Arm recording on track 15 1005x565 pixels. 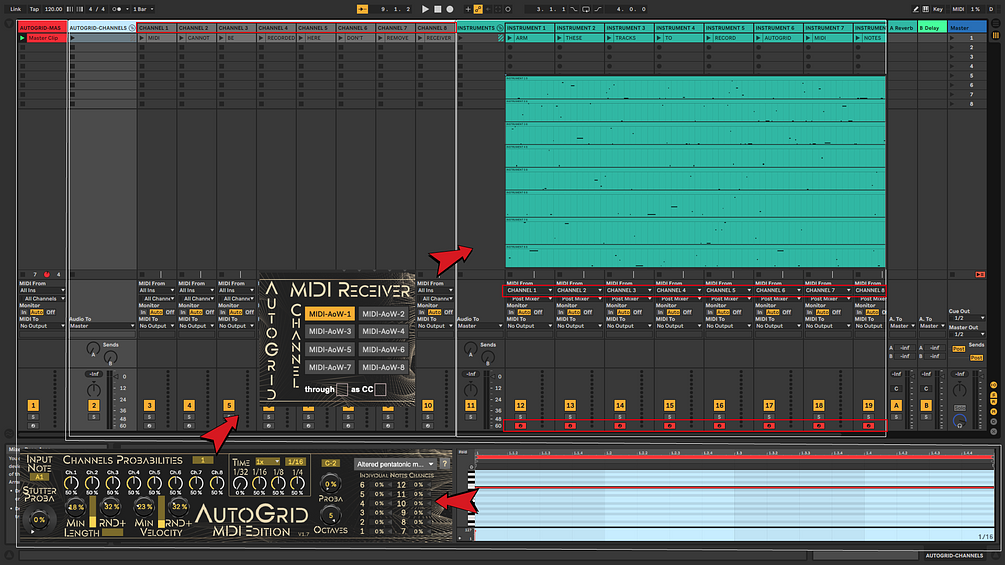[x=669, y=425]
